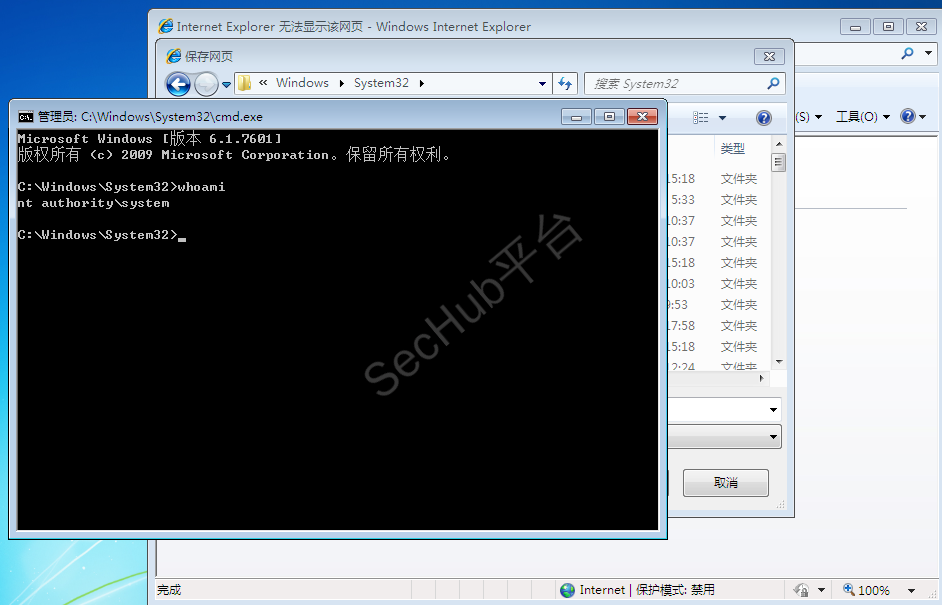Click the 取消 cancel button
This screenshot has height=605, width=942.
tap(725, 483)
